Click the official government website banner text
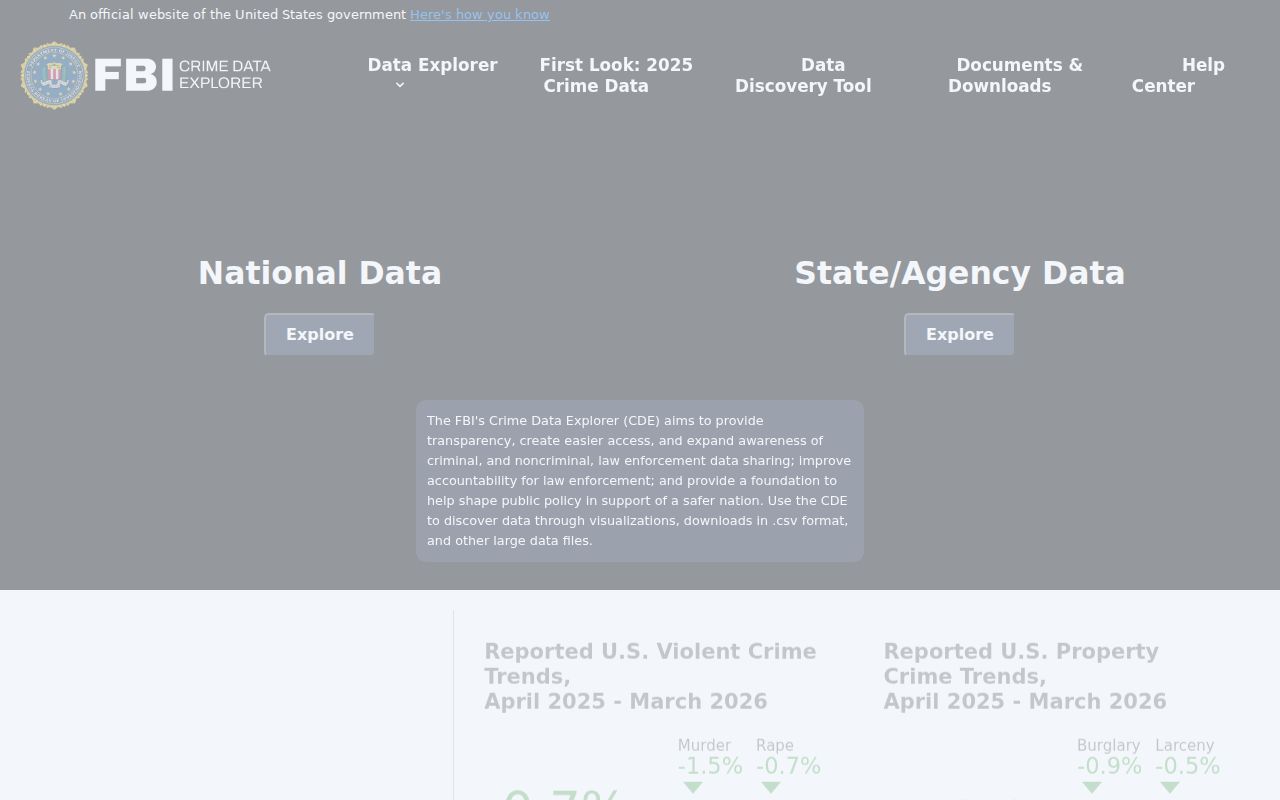This screenshot has width=1280, height=800. point(237,14)
